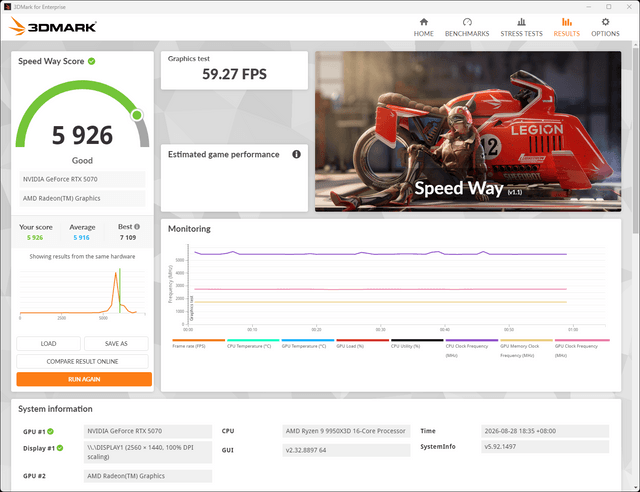Click the 59.27 FPS graphics test value
The height and width of the screenshot is (492, 640).
pyautogui.click(x=234, y=74)
